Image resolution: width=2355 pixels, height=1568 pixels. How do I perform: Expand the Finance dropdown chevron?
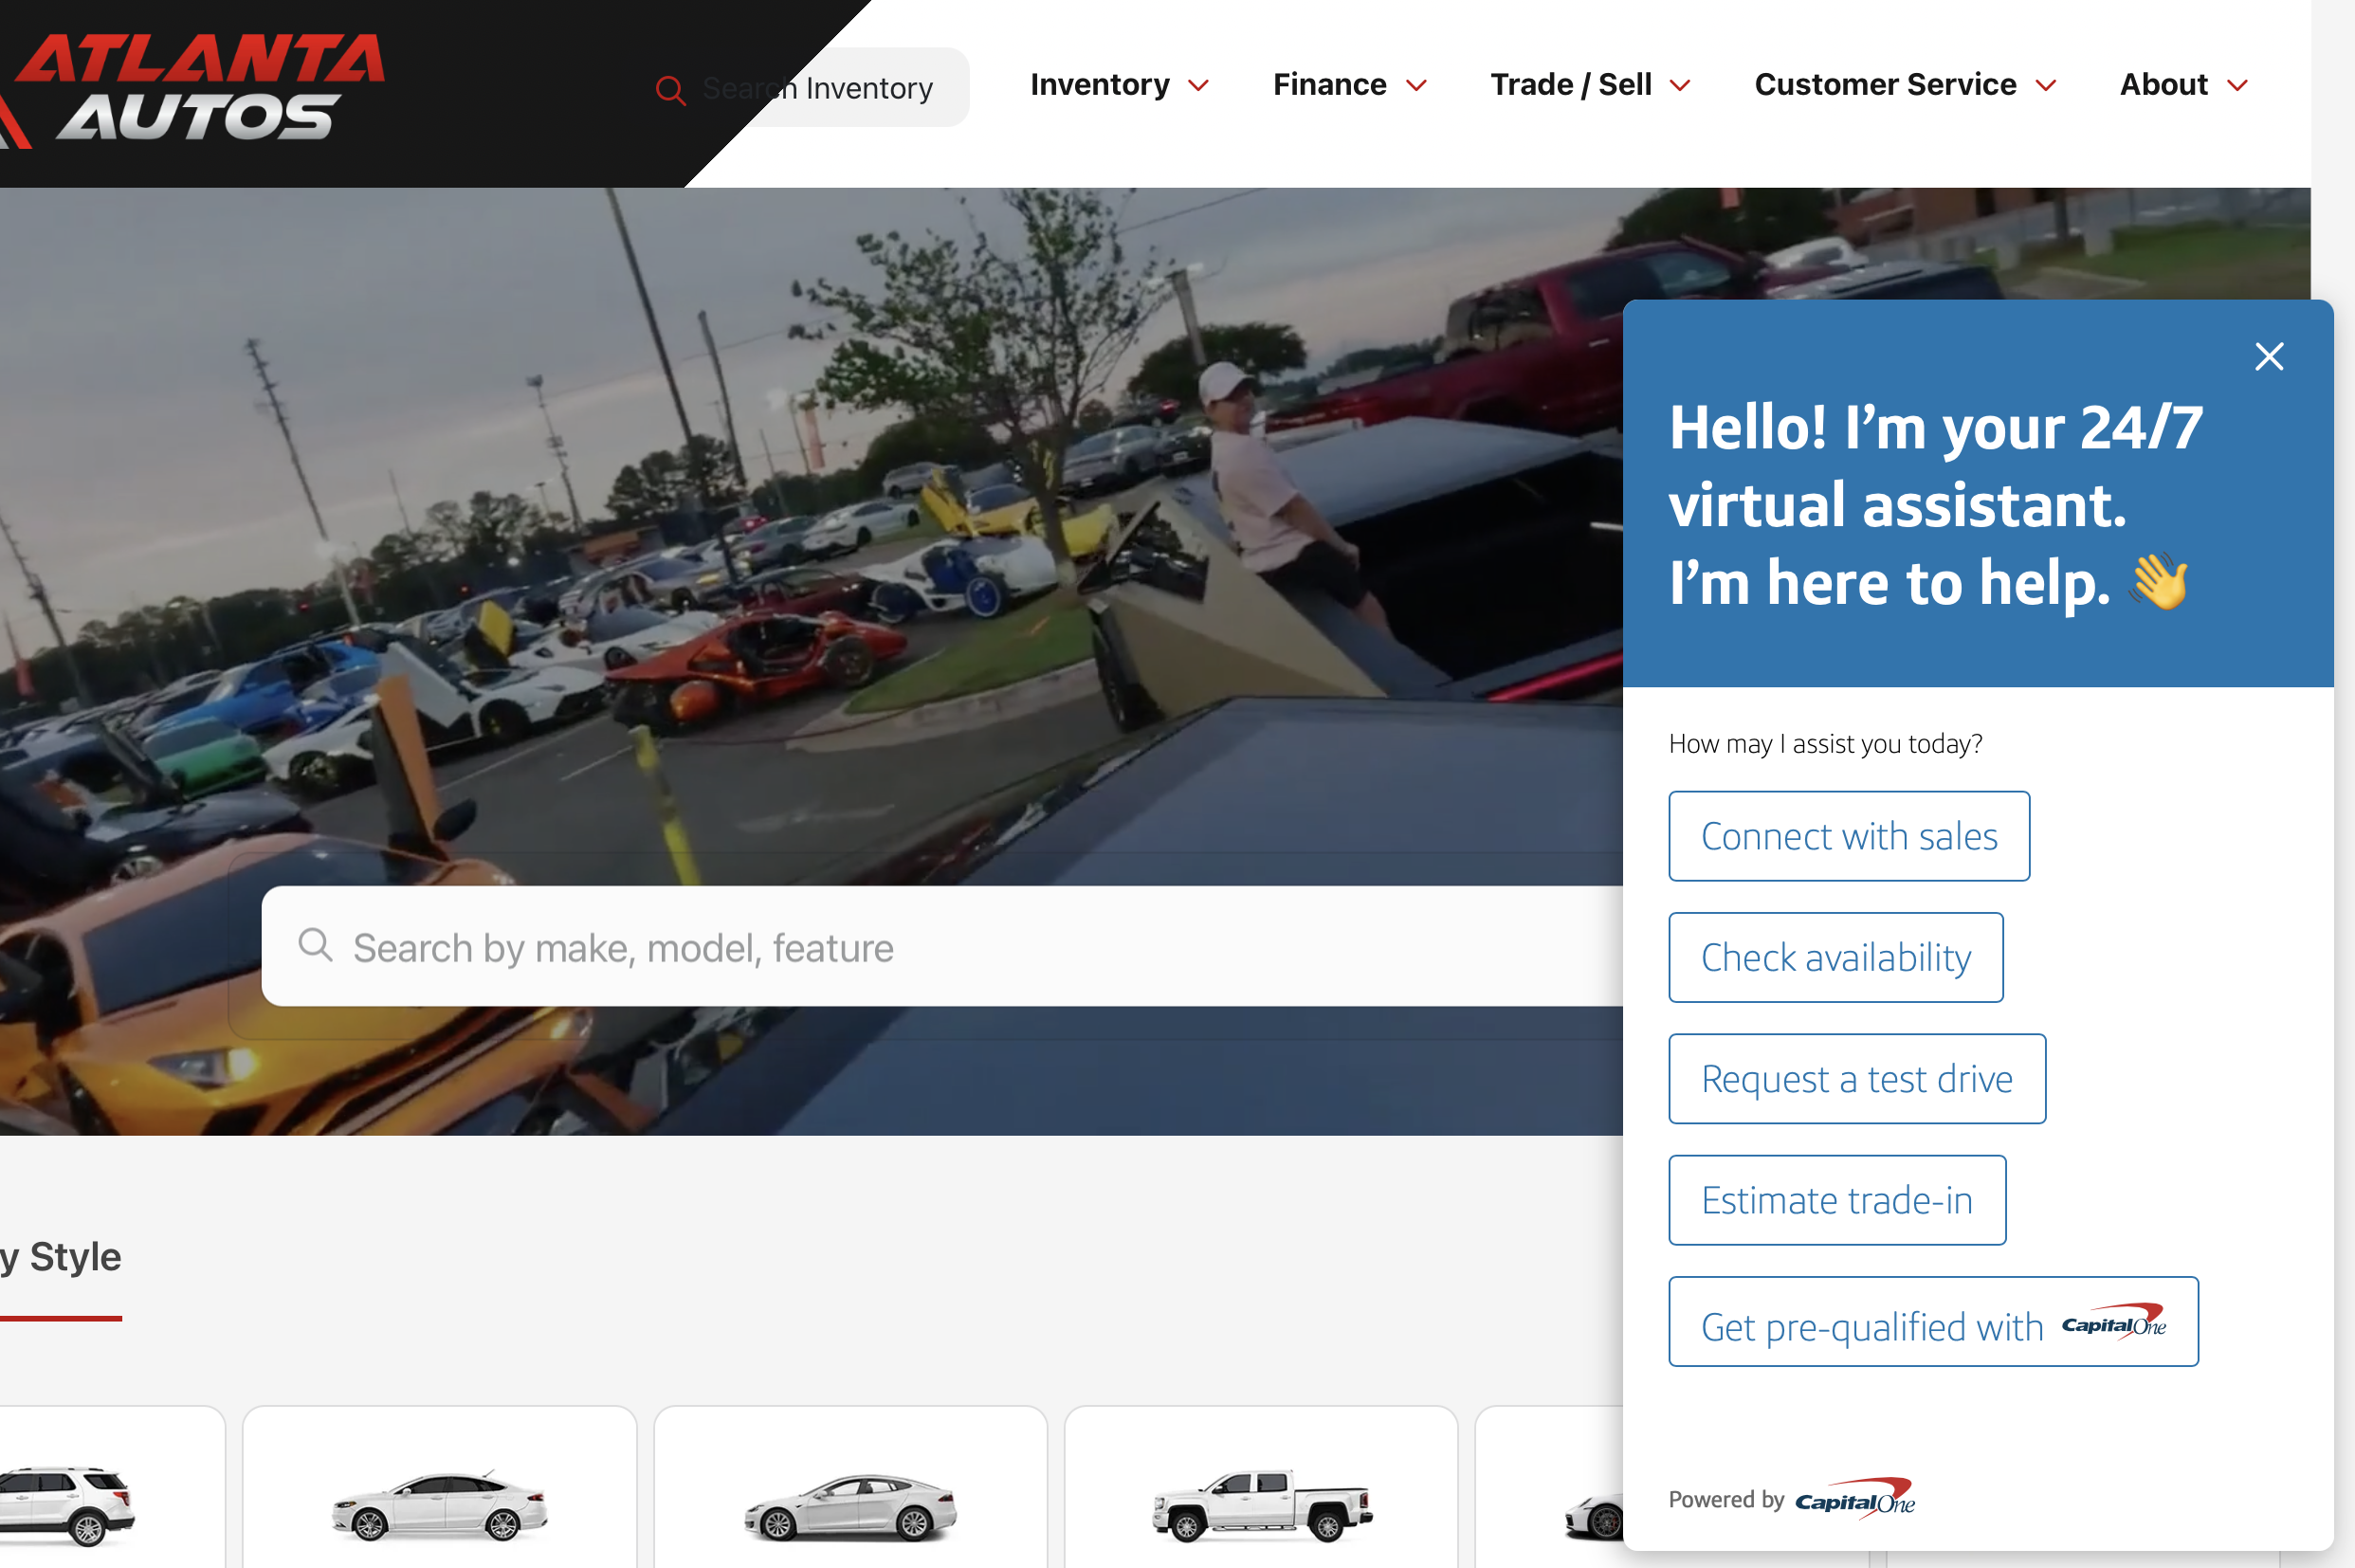1416,86
